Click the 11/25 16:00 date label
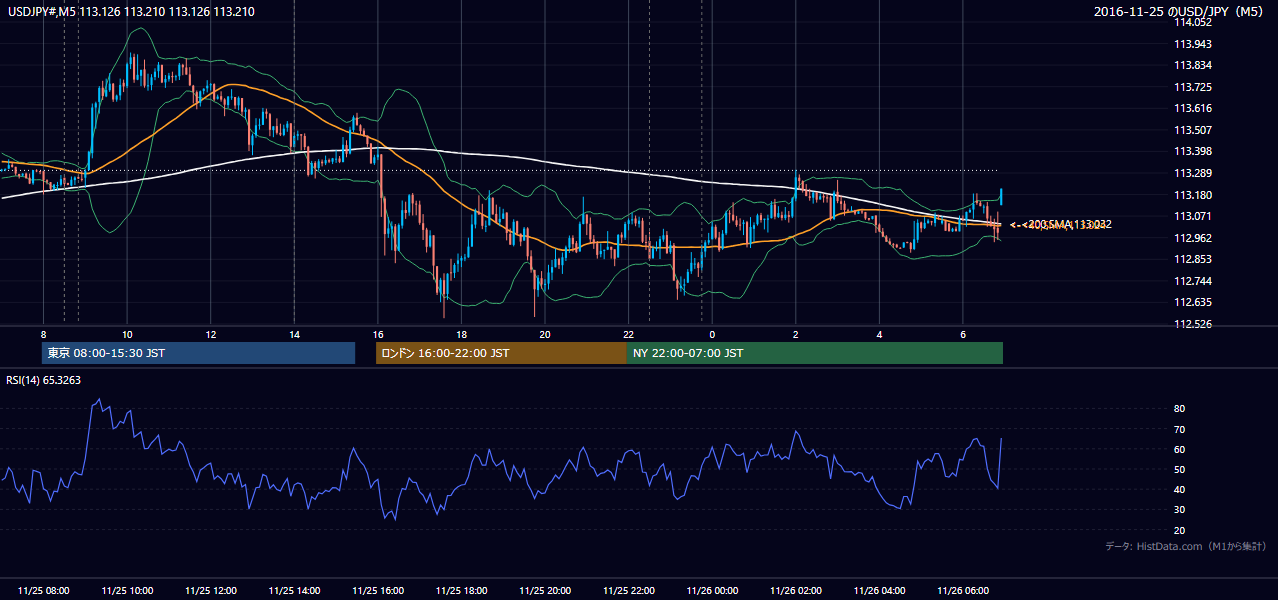 [x=378, y=591]
